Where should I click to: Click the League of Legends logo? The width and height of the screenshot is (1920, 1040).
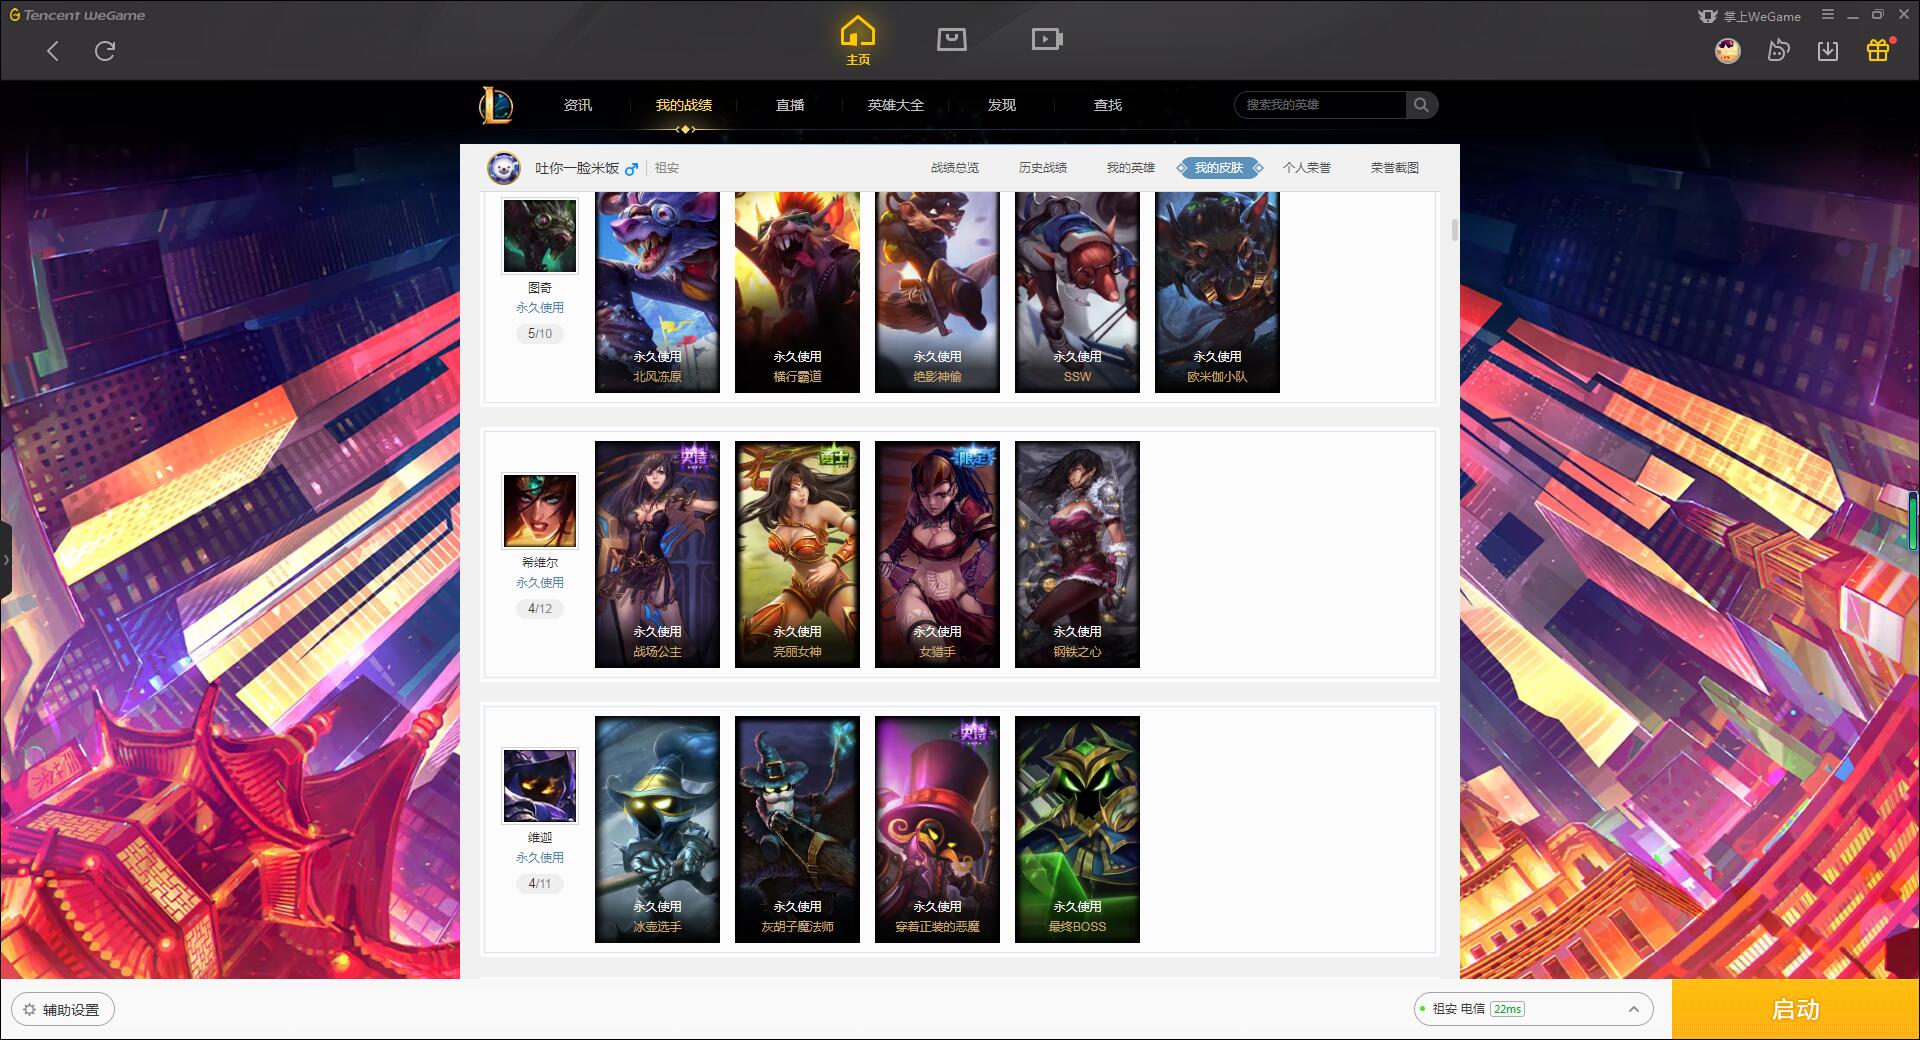coord(496,105)
